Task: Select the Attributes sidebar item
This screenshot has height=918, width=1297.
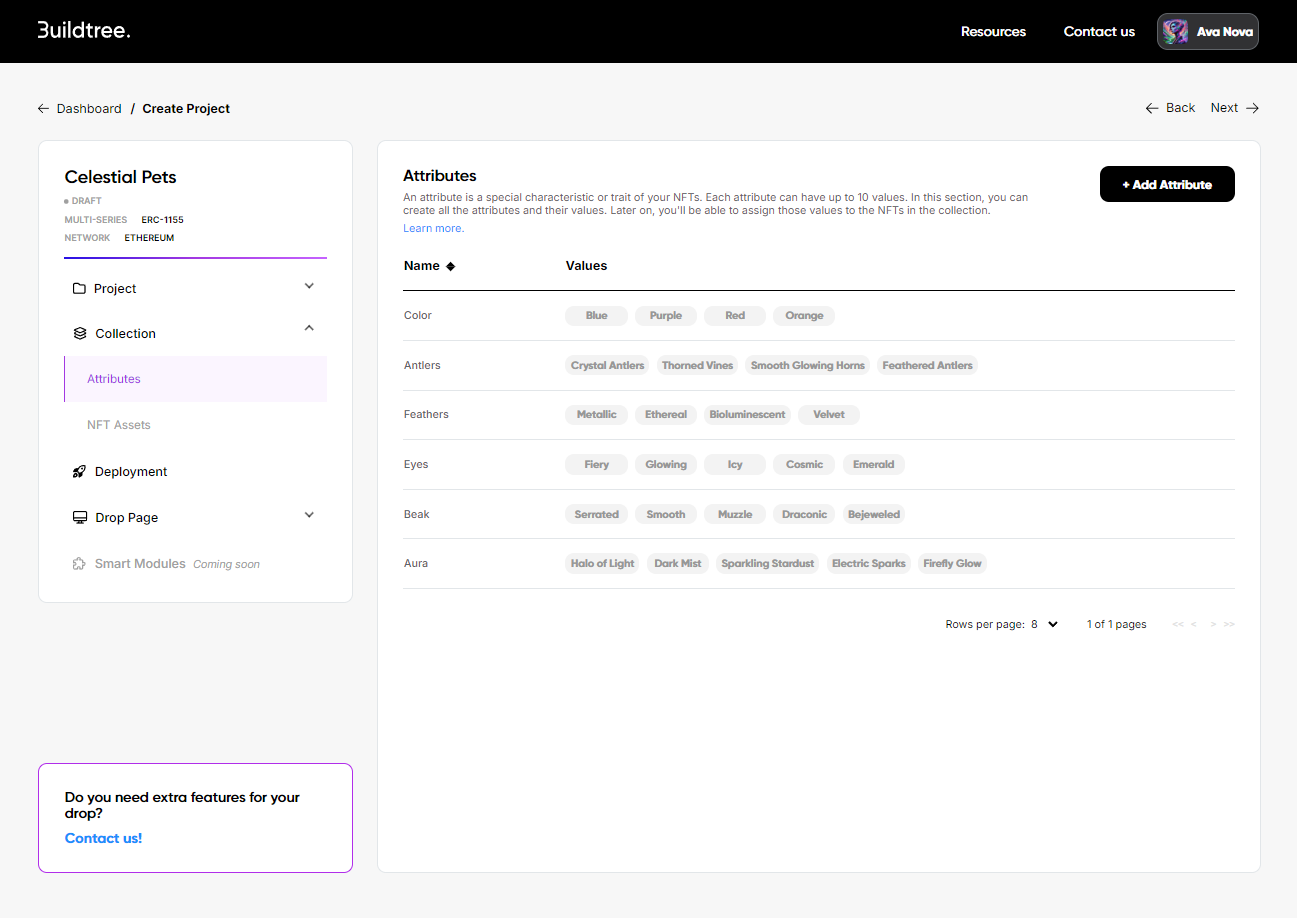Action: (x=114, y=379)
